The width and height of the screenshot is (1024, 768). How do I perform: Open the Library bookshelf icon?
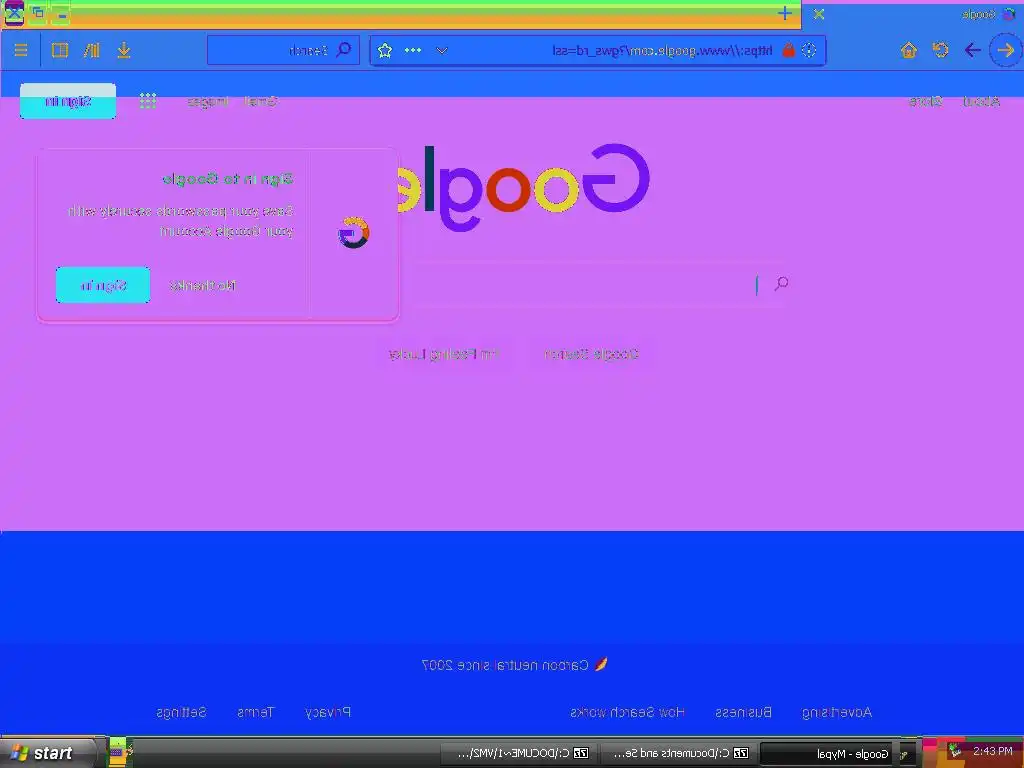tap(91, 50)
